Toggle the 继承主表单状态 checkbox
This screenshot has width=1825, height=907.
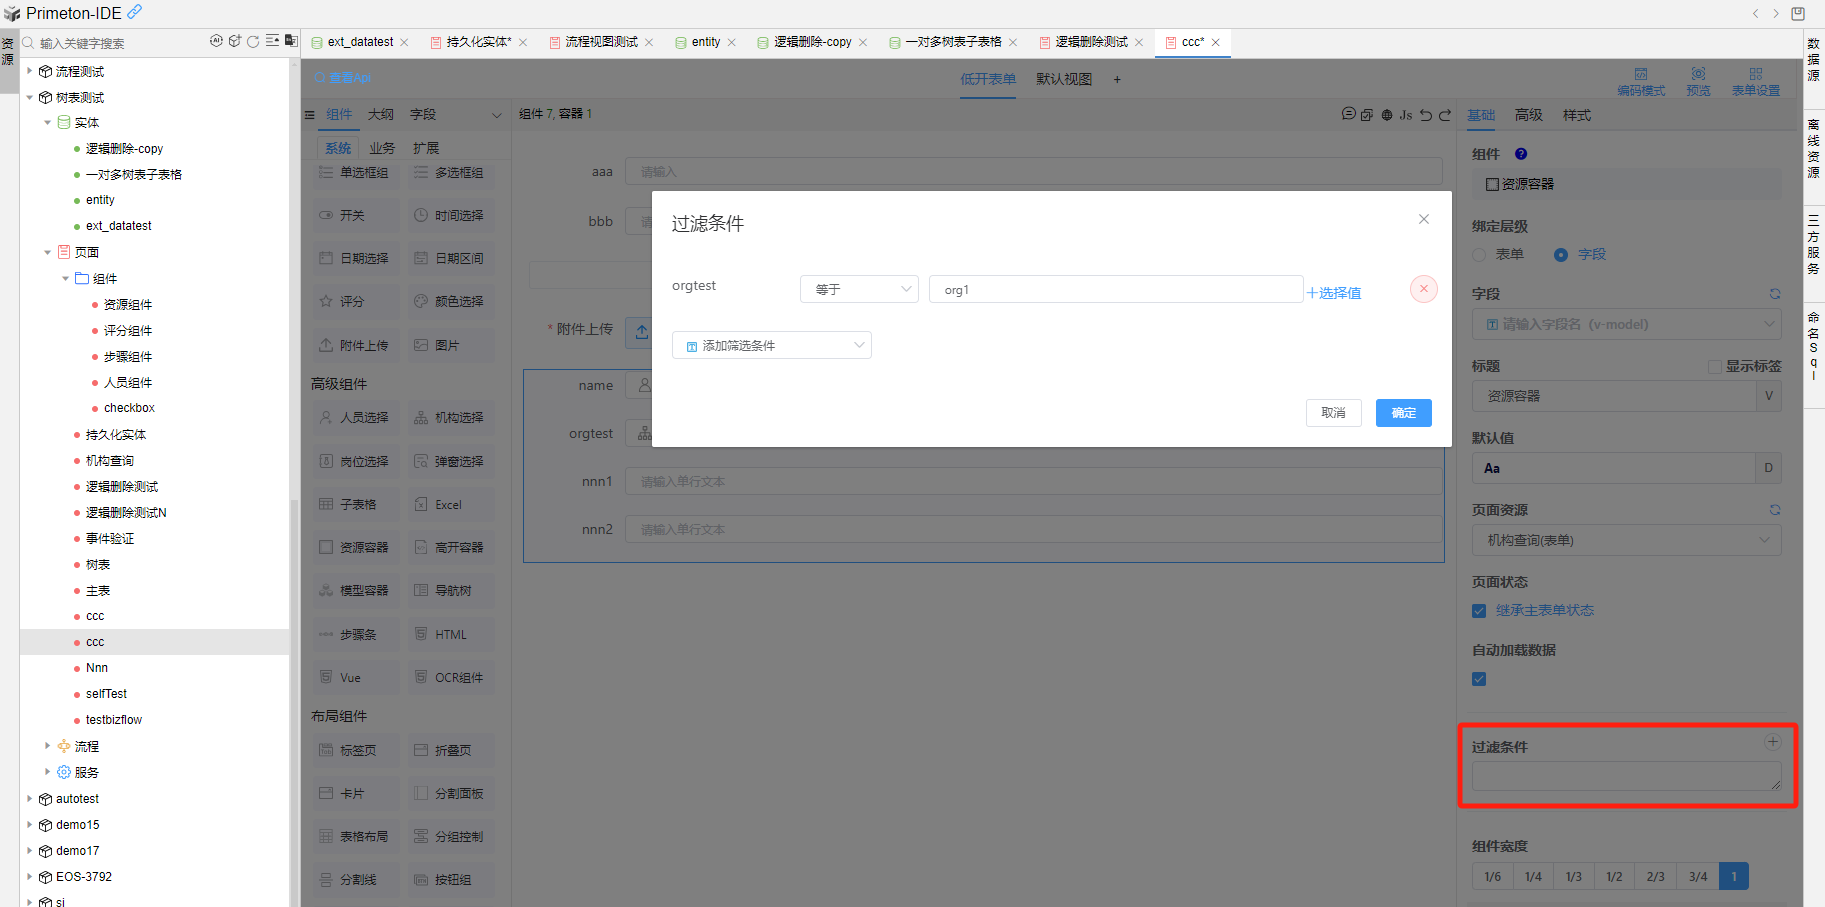[x=1479, y=611]
